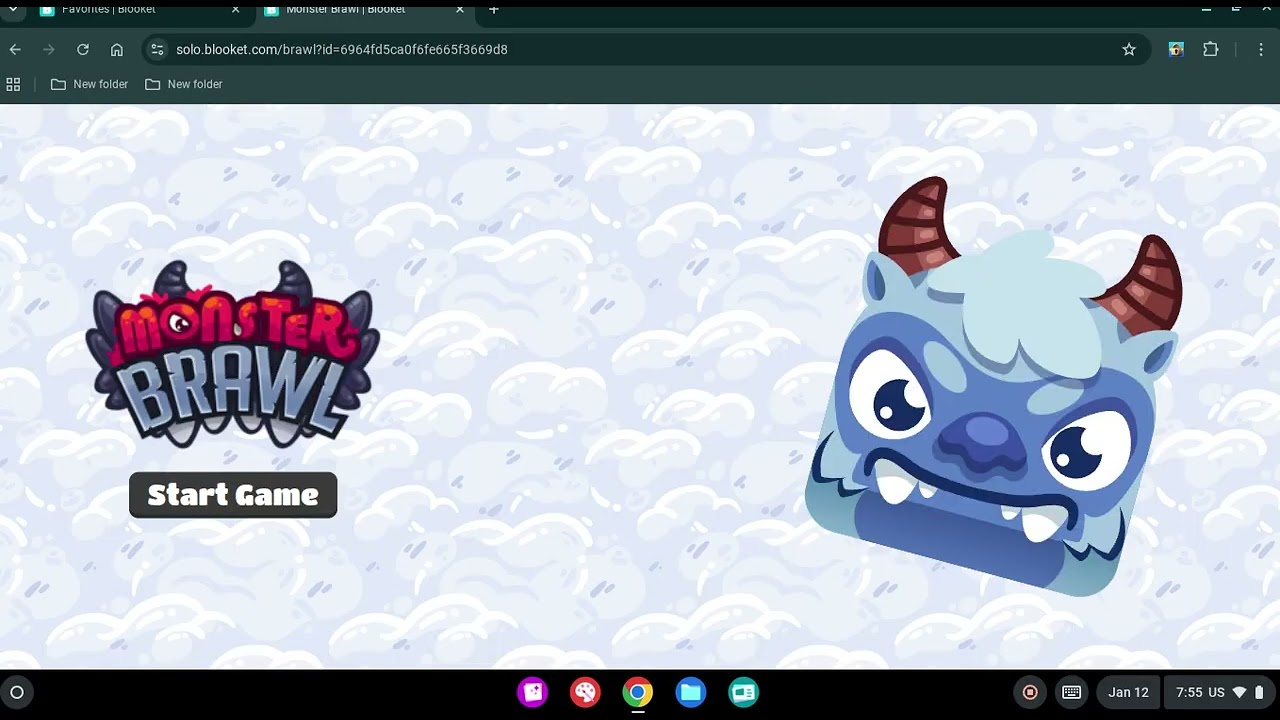The height and width of the screenshot is (720, 1280).
Task: Start the Monster Brawl game
Action: [x=233, y=495]
